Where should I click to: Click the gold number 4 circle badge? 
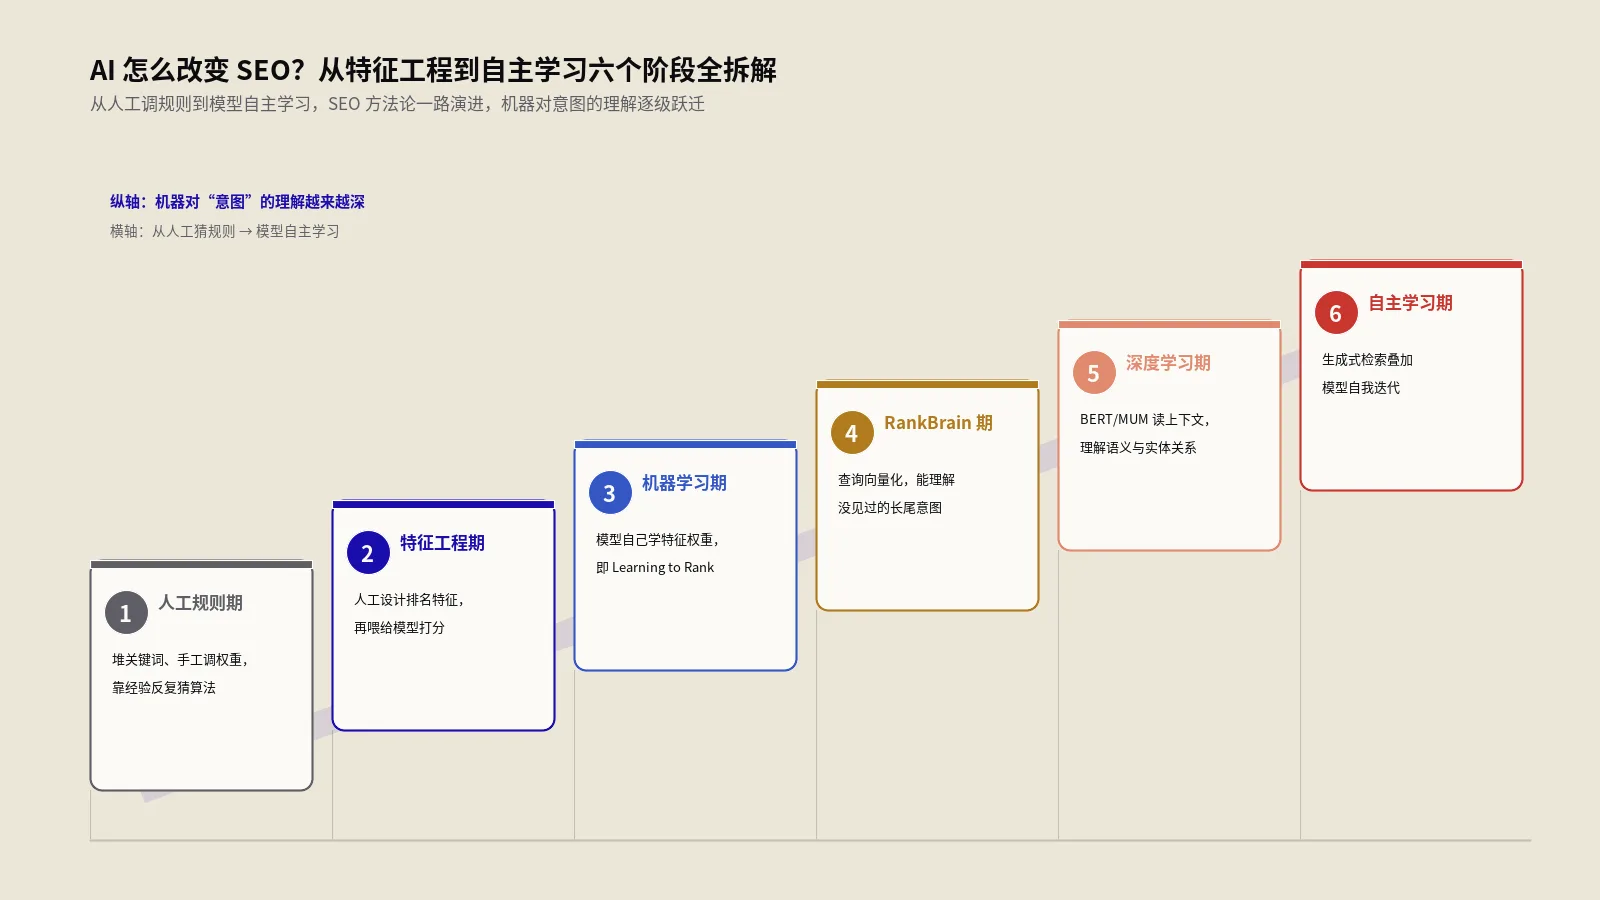(x=852, y=433)
